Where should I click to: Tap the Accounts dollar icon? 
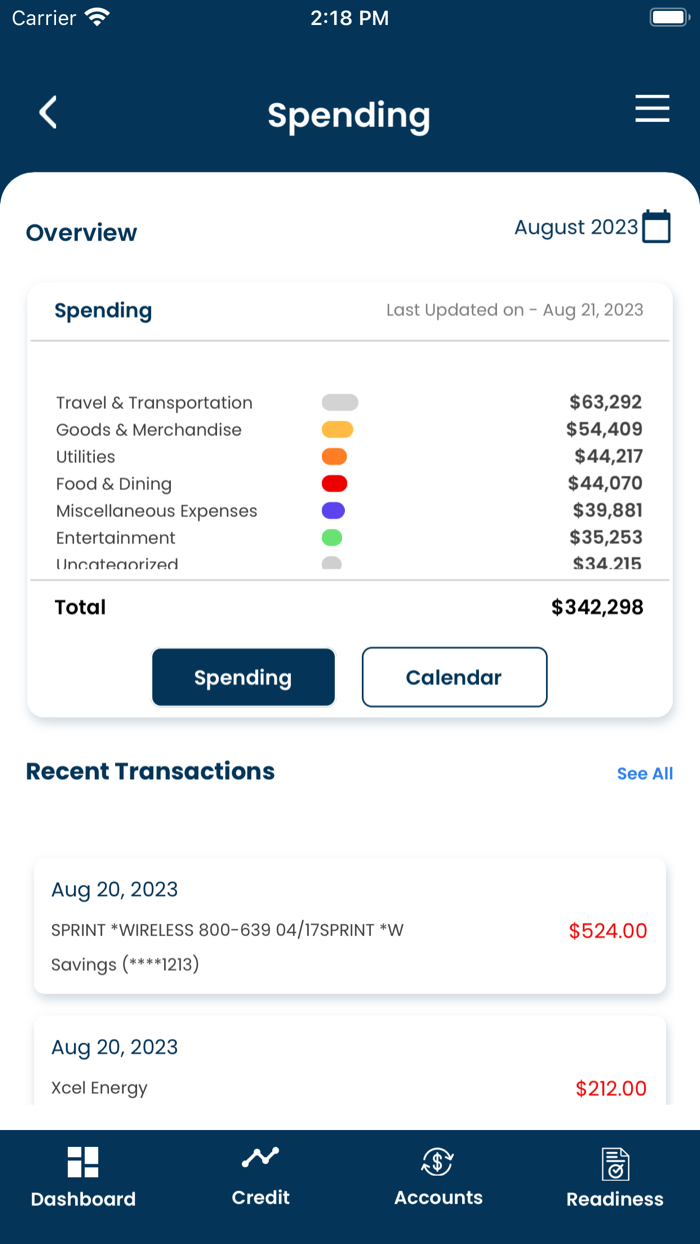tap(437, 1161)
